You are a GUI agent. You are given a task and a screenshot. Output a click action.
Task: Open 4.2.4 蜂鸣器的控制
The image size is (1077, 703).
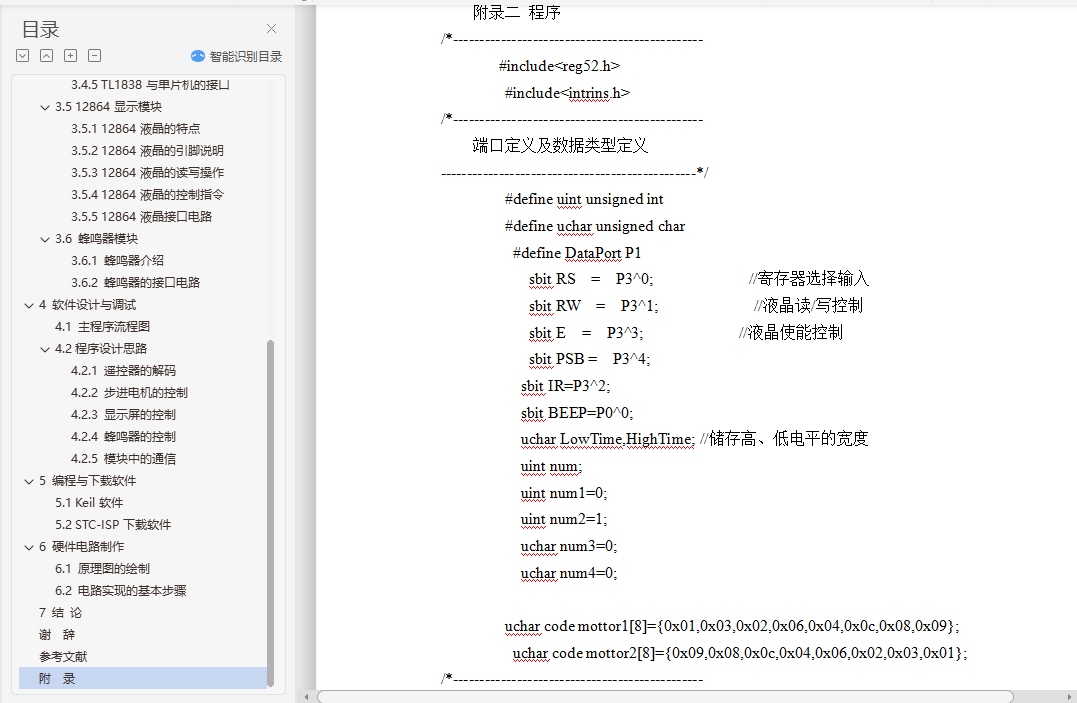(x=123, y=436)
